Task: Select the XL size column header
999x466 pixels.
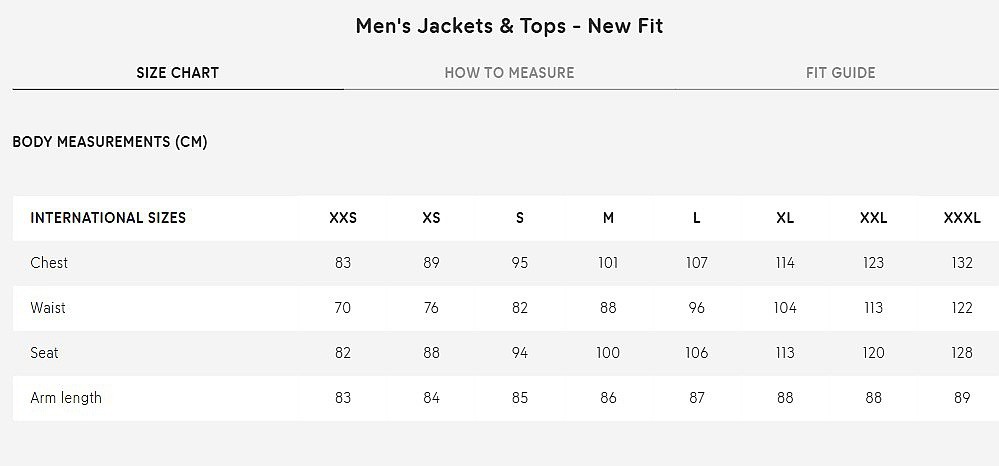Action: pyautogui.click(x=785, y=218)
